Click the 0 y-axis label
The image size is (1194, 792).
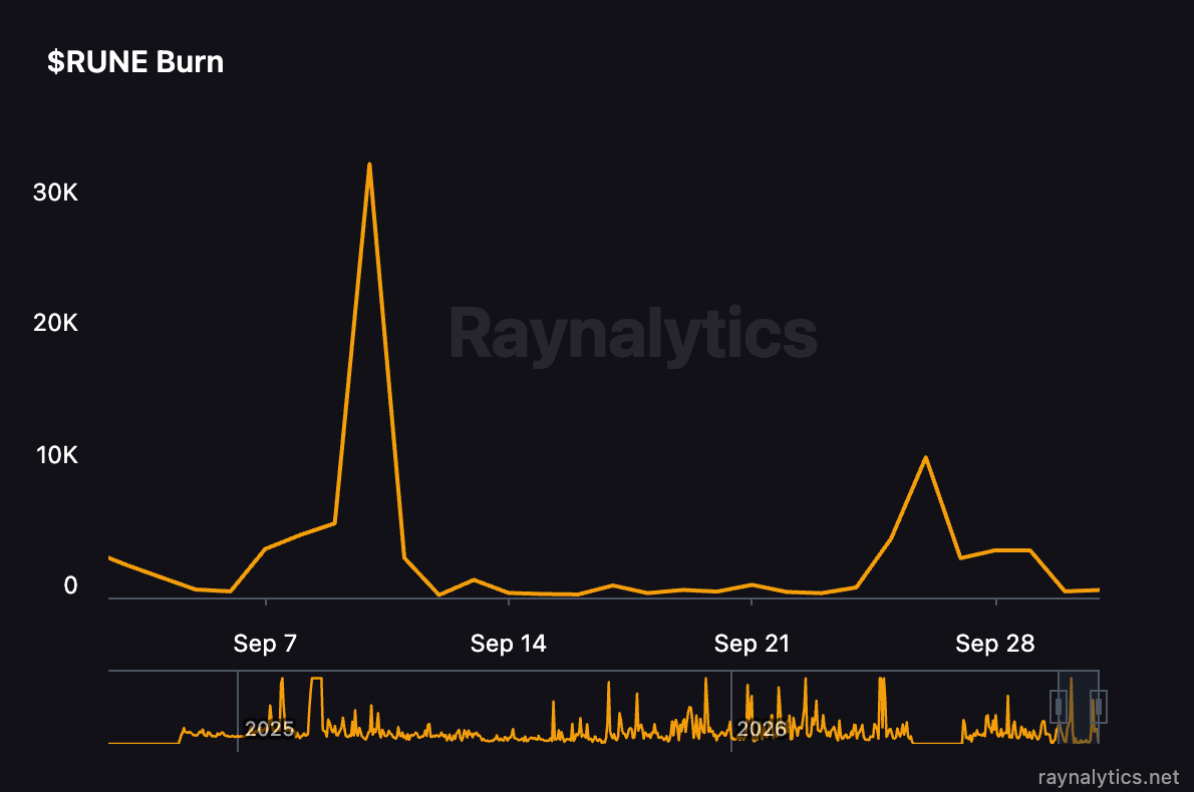click(70, 585)
